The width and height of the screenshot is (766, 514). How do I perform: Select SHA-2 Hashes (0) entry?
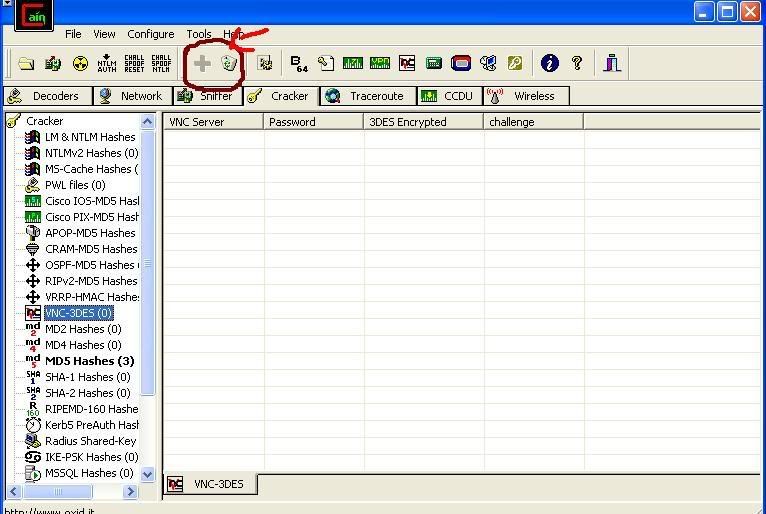click(87, 393)
